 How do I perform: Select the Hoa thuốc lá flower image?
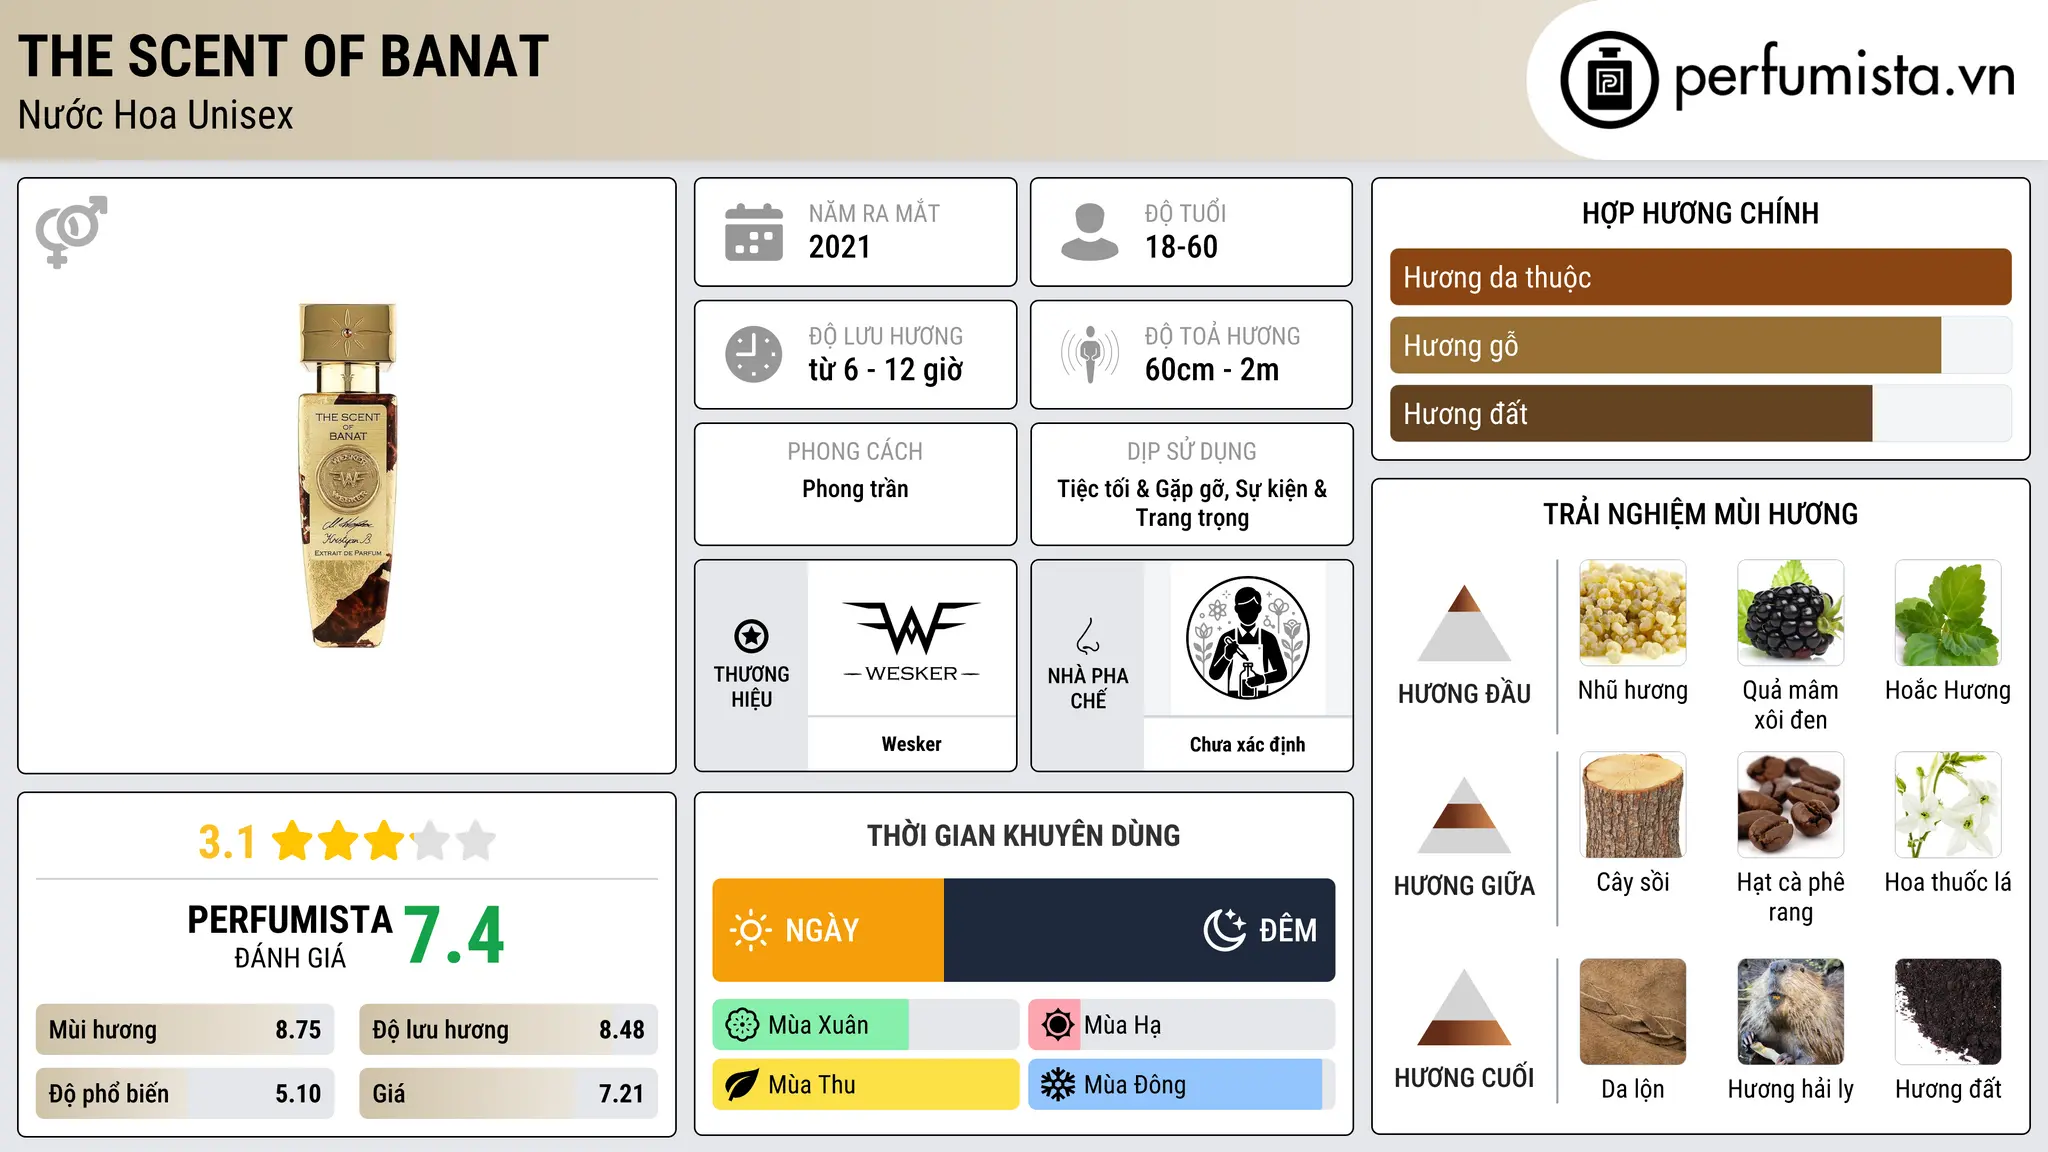pos(1948,805)
